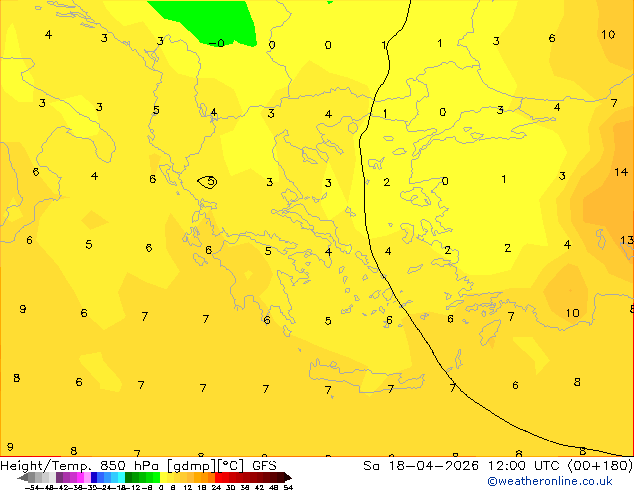634x490 pixels.
Task: Click the 10 value in top right corner
Action: [608, 35]
